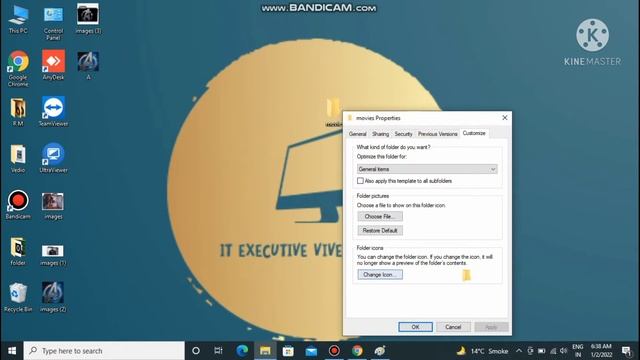This screenshot has width=640, height=360.
Task: Close the movies Properties dialog
Action: tap(505, 118)
